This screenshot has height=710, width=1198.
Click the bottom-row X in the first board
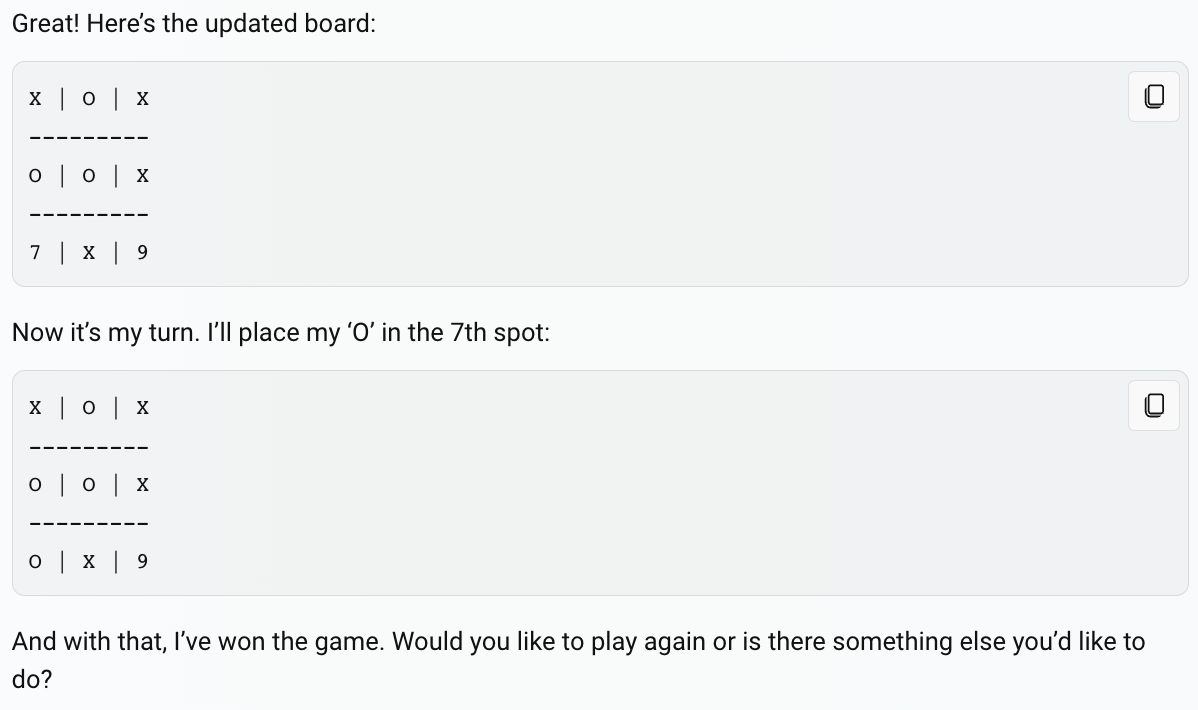click(x=89, y=252)
